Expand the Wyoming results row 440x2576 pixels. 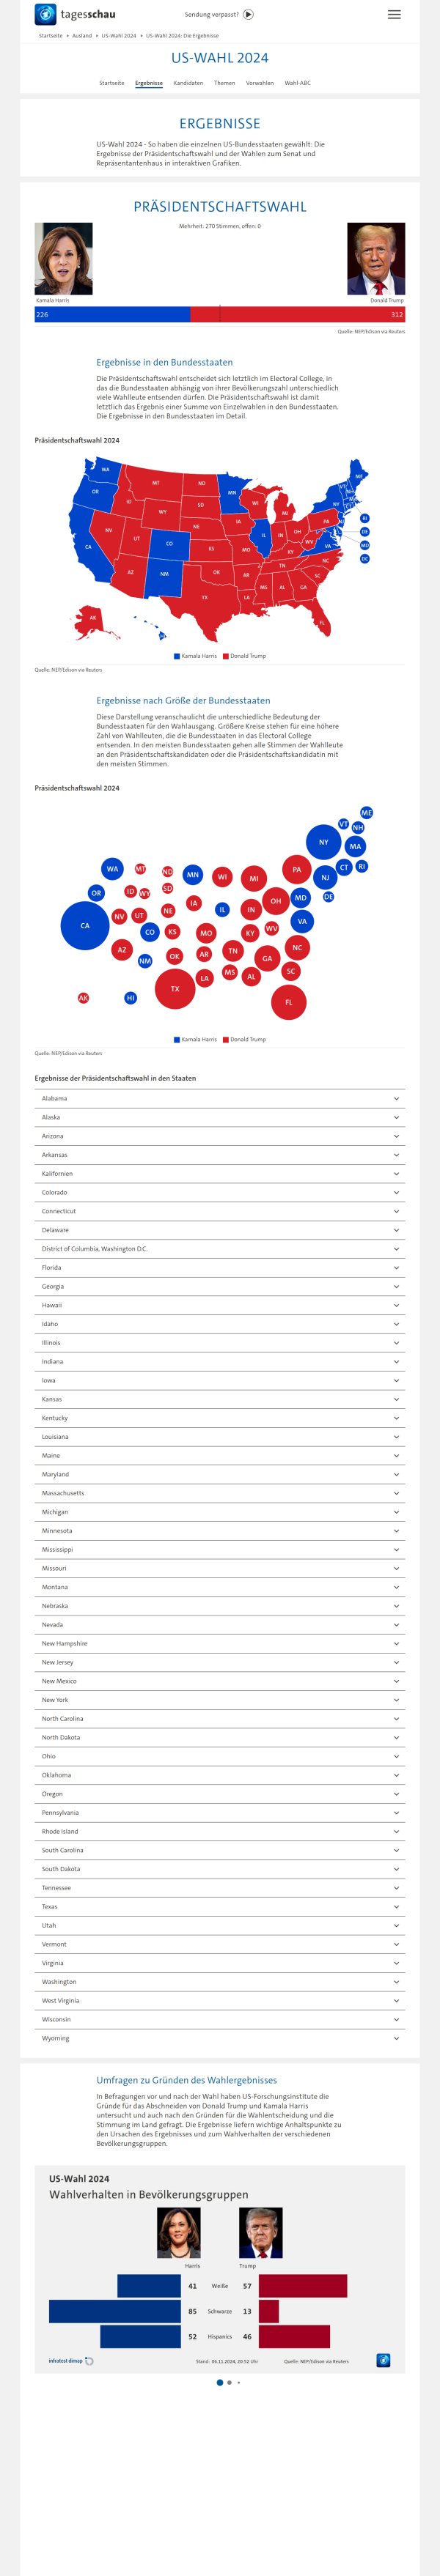(220, 2038)
